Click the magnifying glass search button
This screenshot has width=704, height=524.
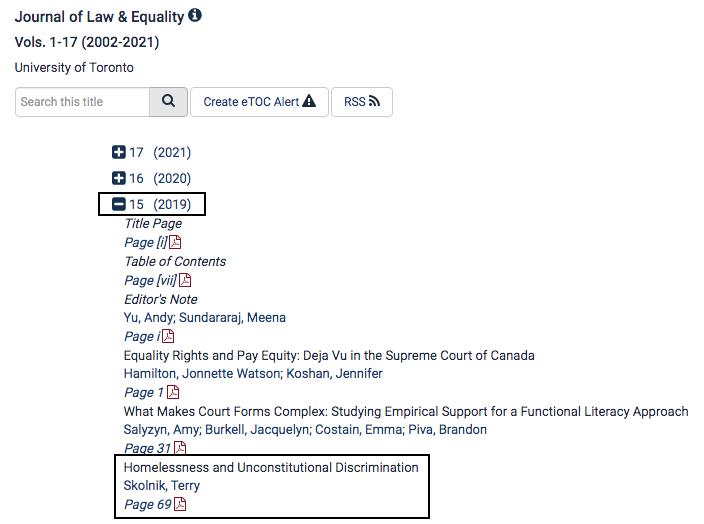pos(168,102)
